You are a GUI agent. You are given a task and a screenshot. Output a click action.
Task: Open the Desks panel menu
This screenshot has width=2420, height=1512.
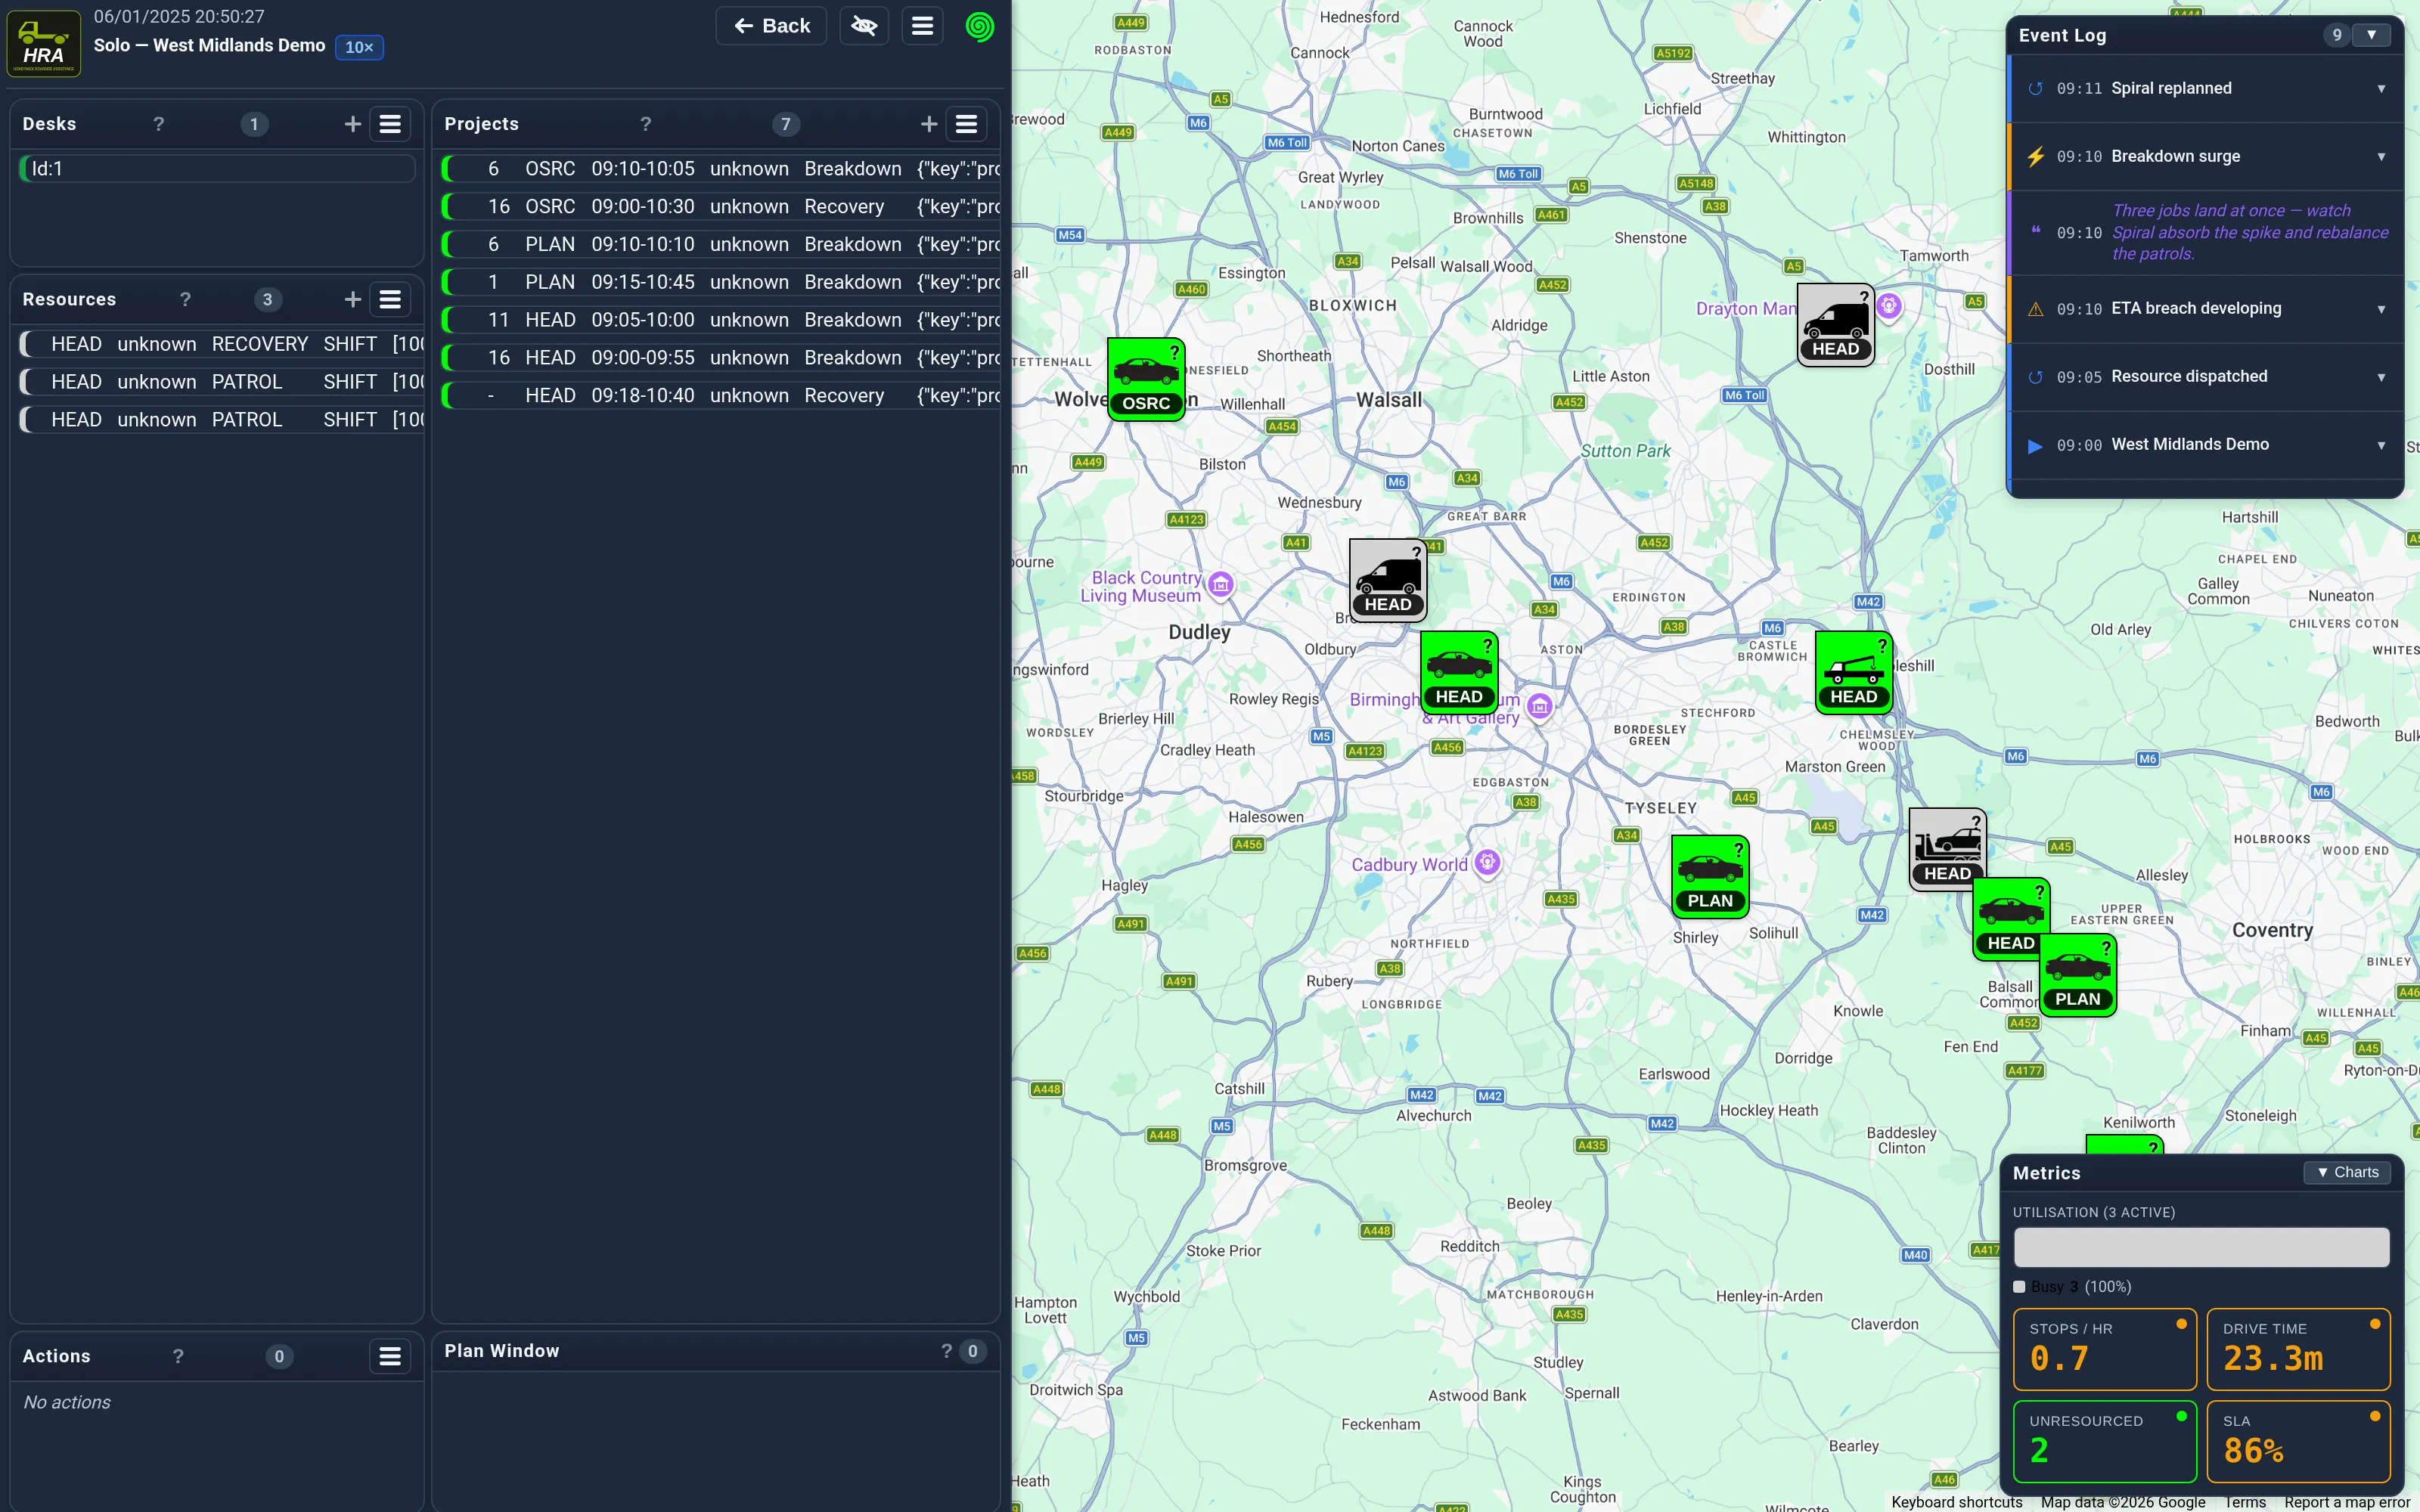tap(390, 124)
